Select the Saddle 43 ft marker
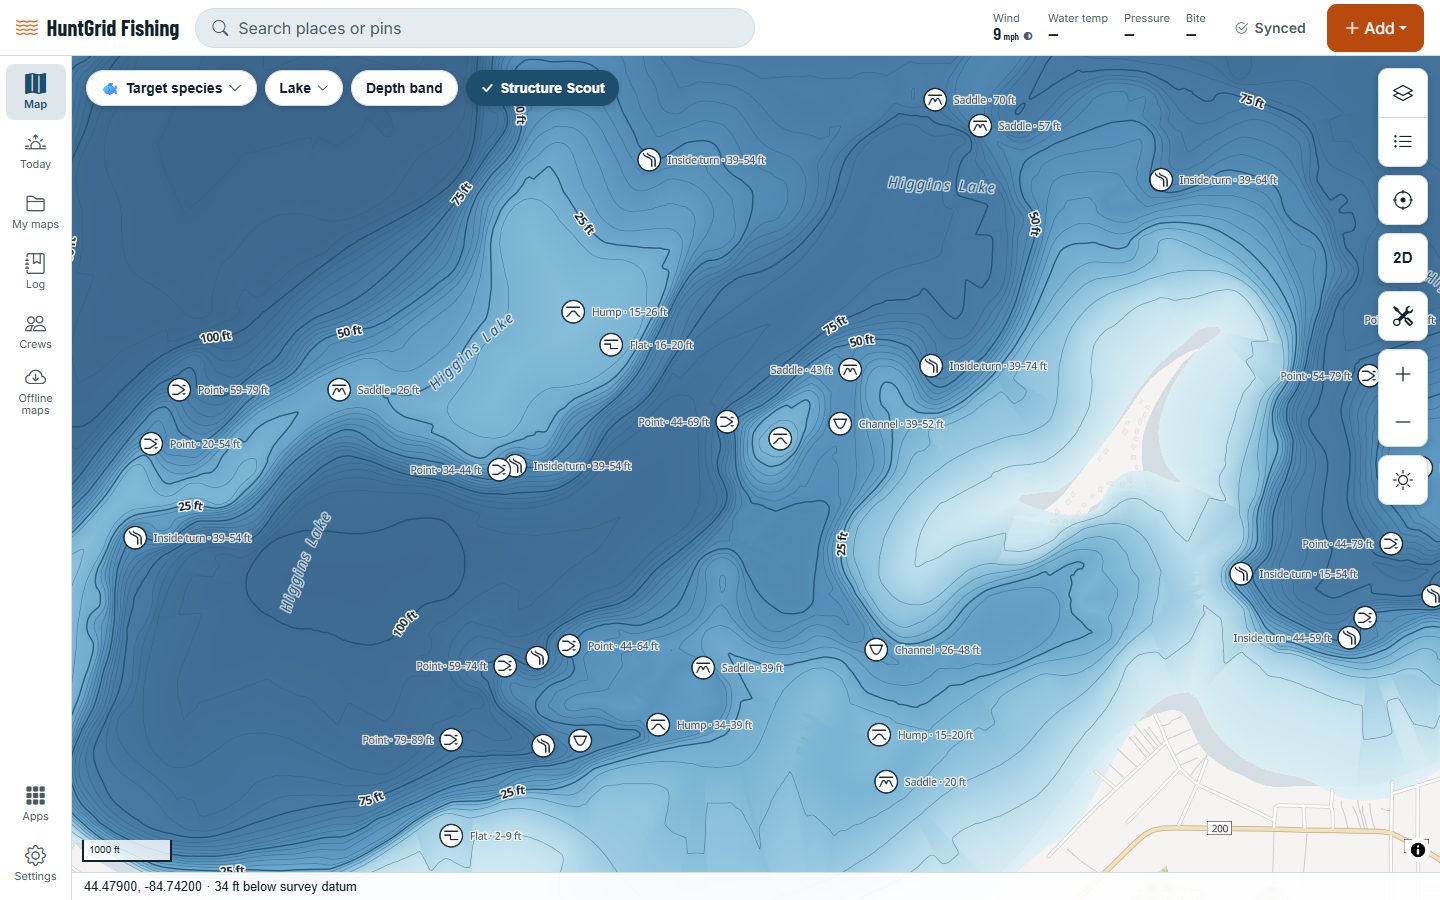Screen dimensions: 1440x900 [x=850, y=371]
